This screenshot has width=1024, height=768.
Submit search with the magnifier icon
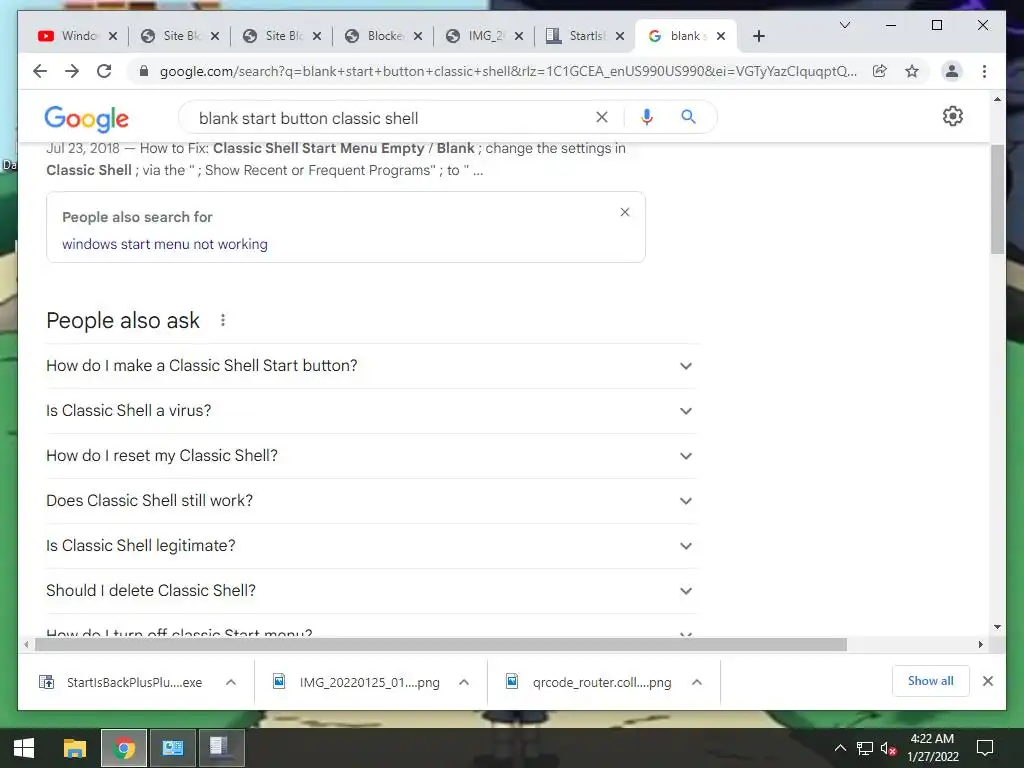coord(688,117)
